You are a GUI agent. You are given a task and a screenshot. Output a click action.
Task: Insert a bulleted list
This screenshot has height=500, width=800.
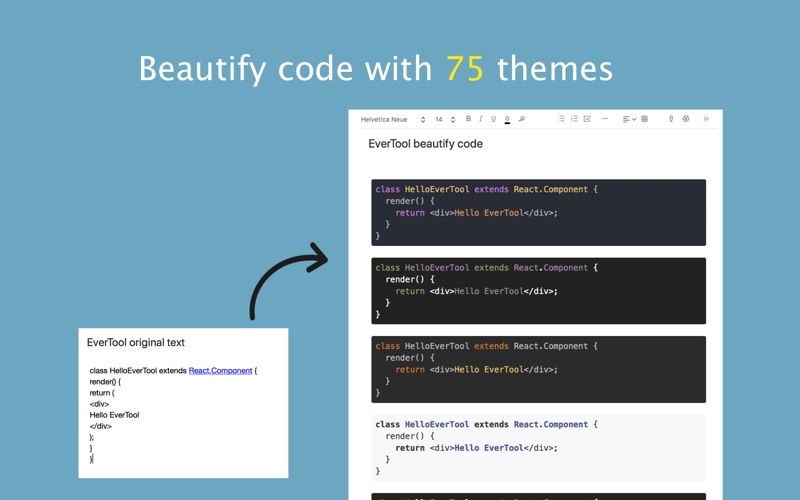[561, 119]
